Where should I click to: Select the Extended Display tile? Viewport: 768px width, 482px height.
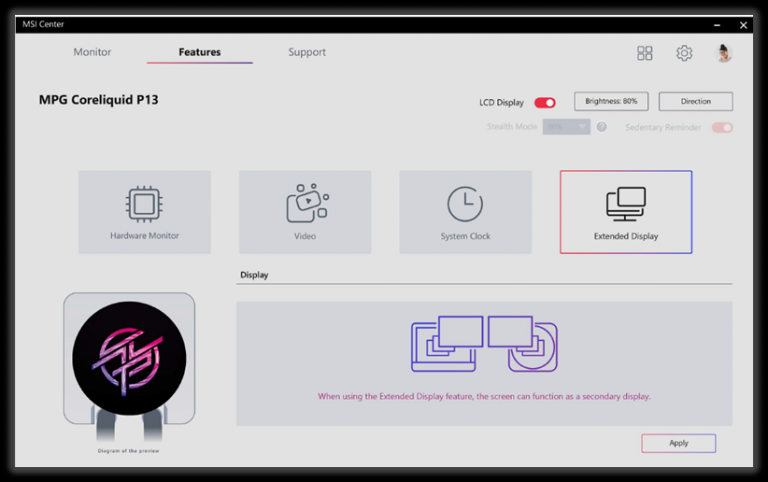(x=626, y=212)
